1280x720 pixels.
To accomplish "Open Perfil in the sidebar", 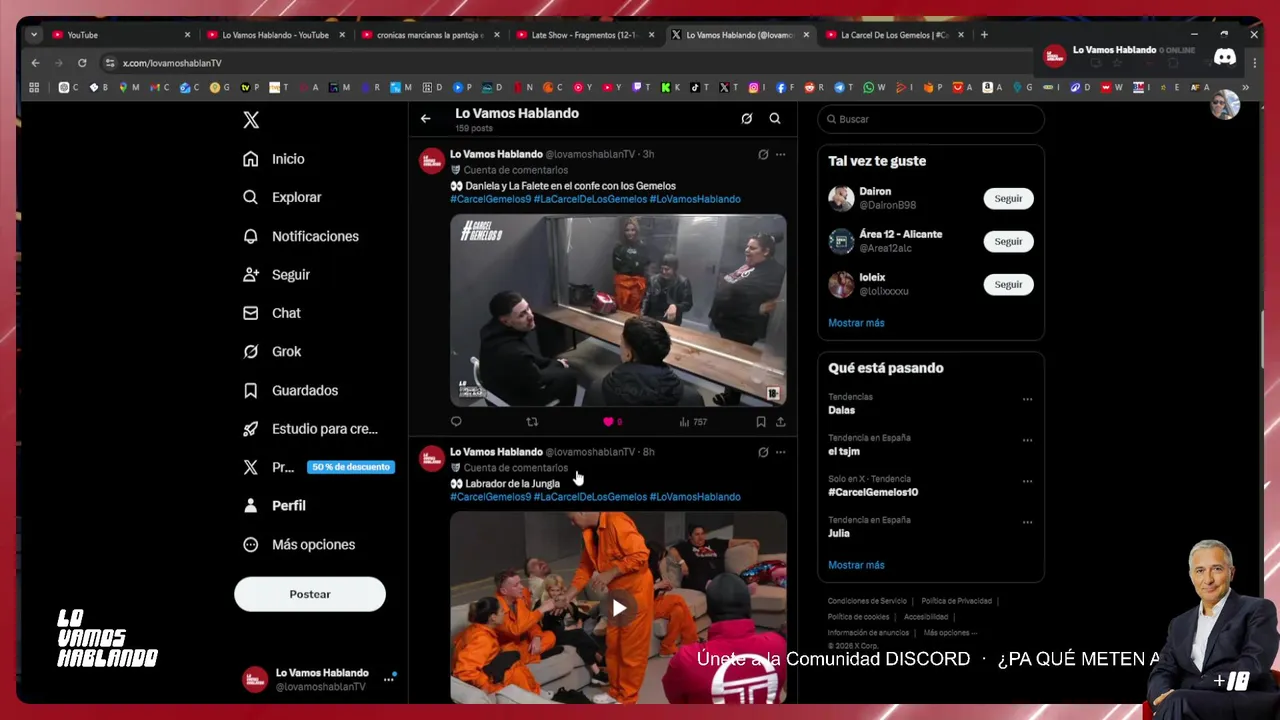I will tap(275, 506).
